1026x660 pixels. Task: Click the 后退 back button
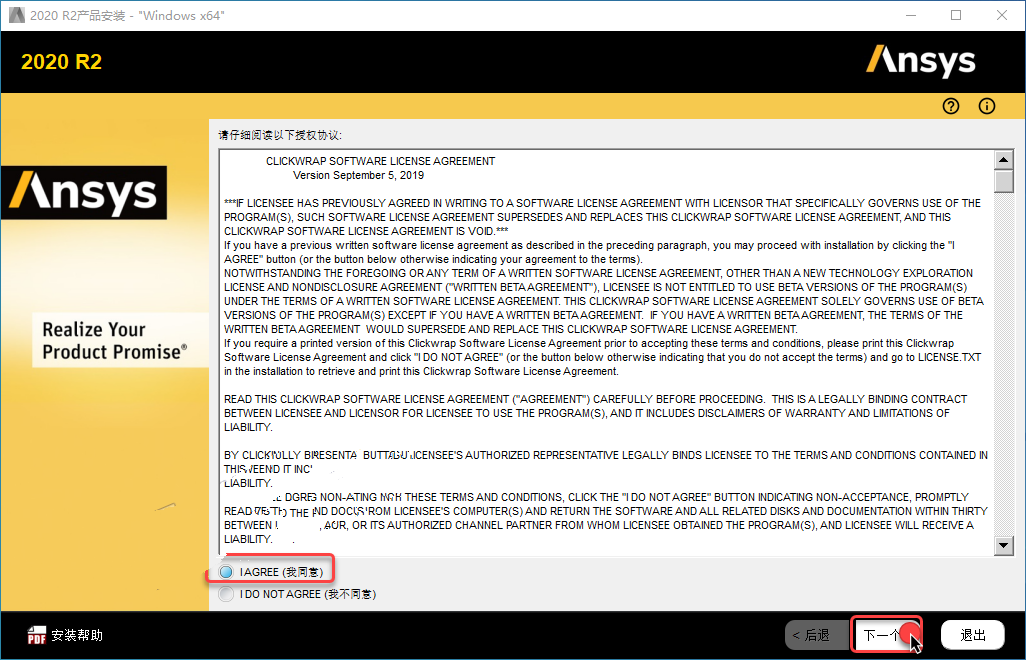[x=817, y=635]
